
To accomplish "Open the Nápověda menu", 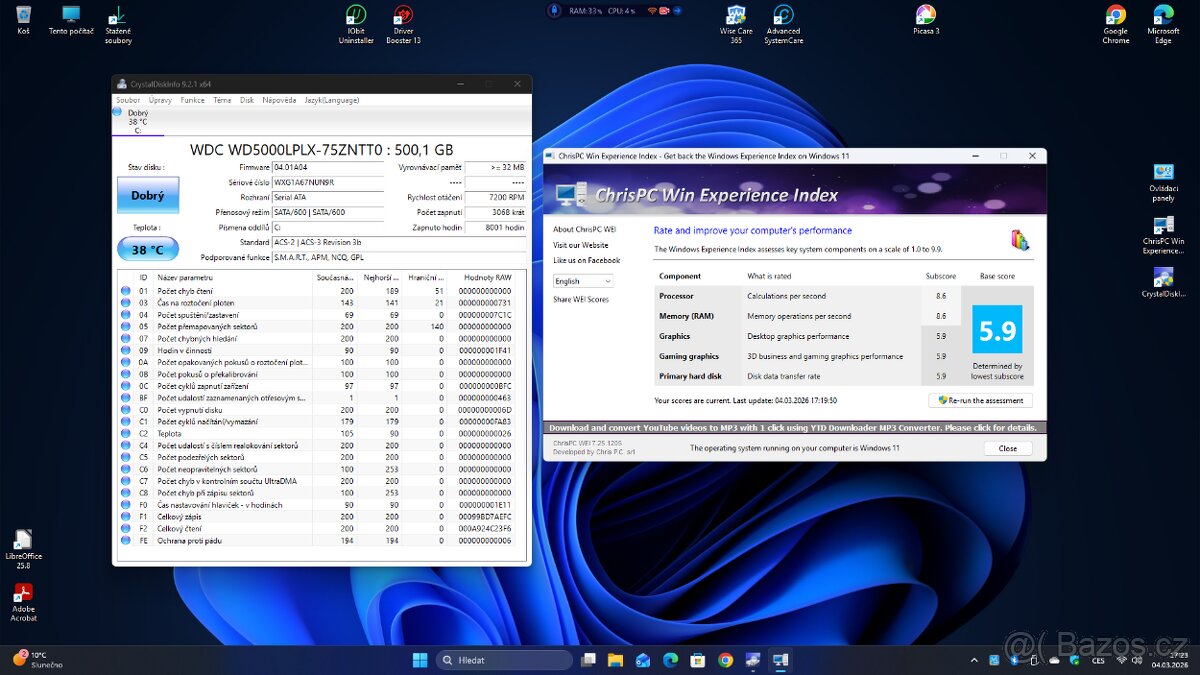I will 280,99.
